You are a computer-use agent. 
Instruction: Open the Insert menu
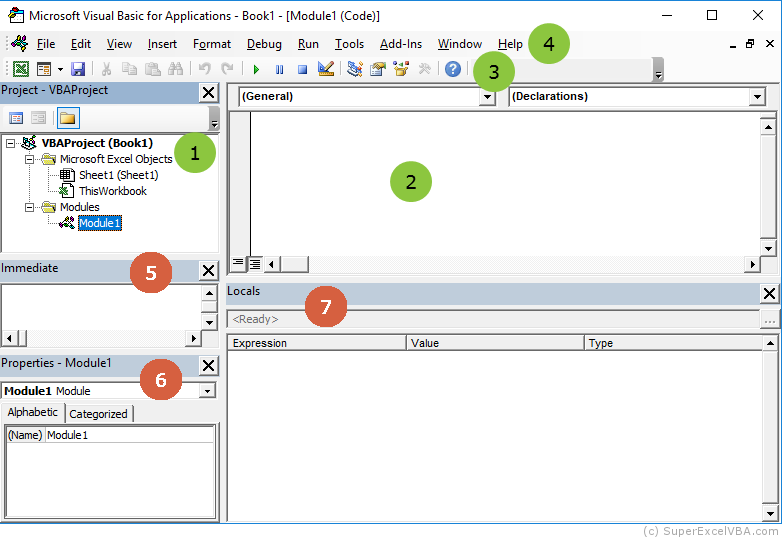(x=162, y=44)
